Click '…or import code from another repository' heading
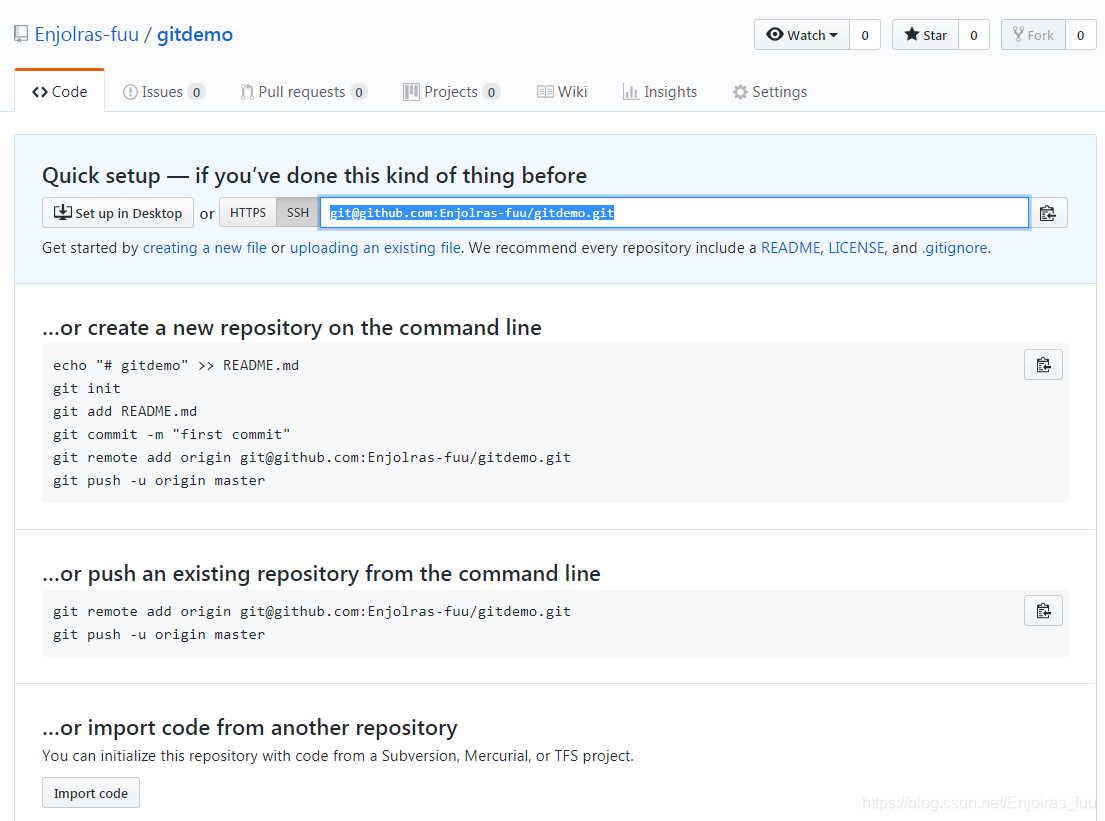 click(250, 727)
